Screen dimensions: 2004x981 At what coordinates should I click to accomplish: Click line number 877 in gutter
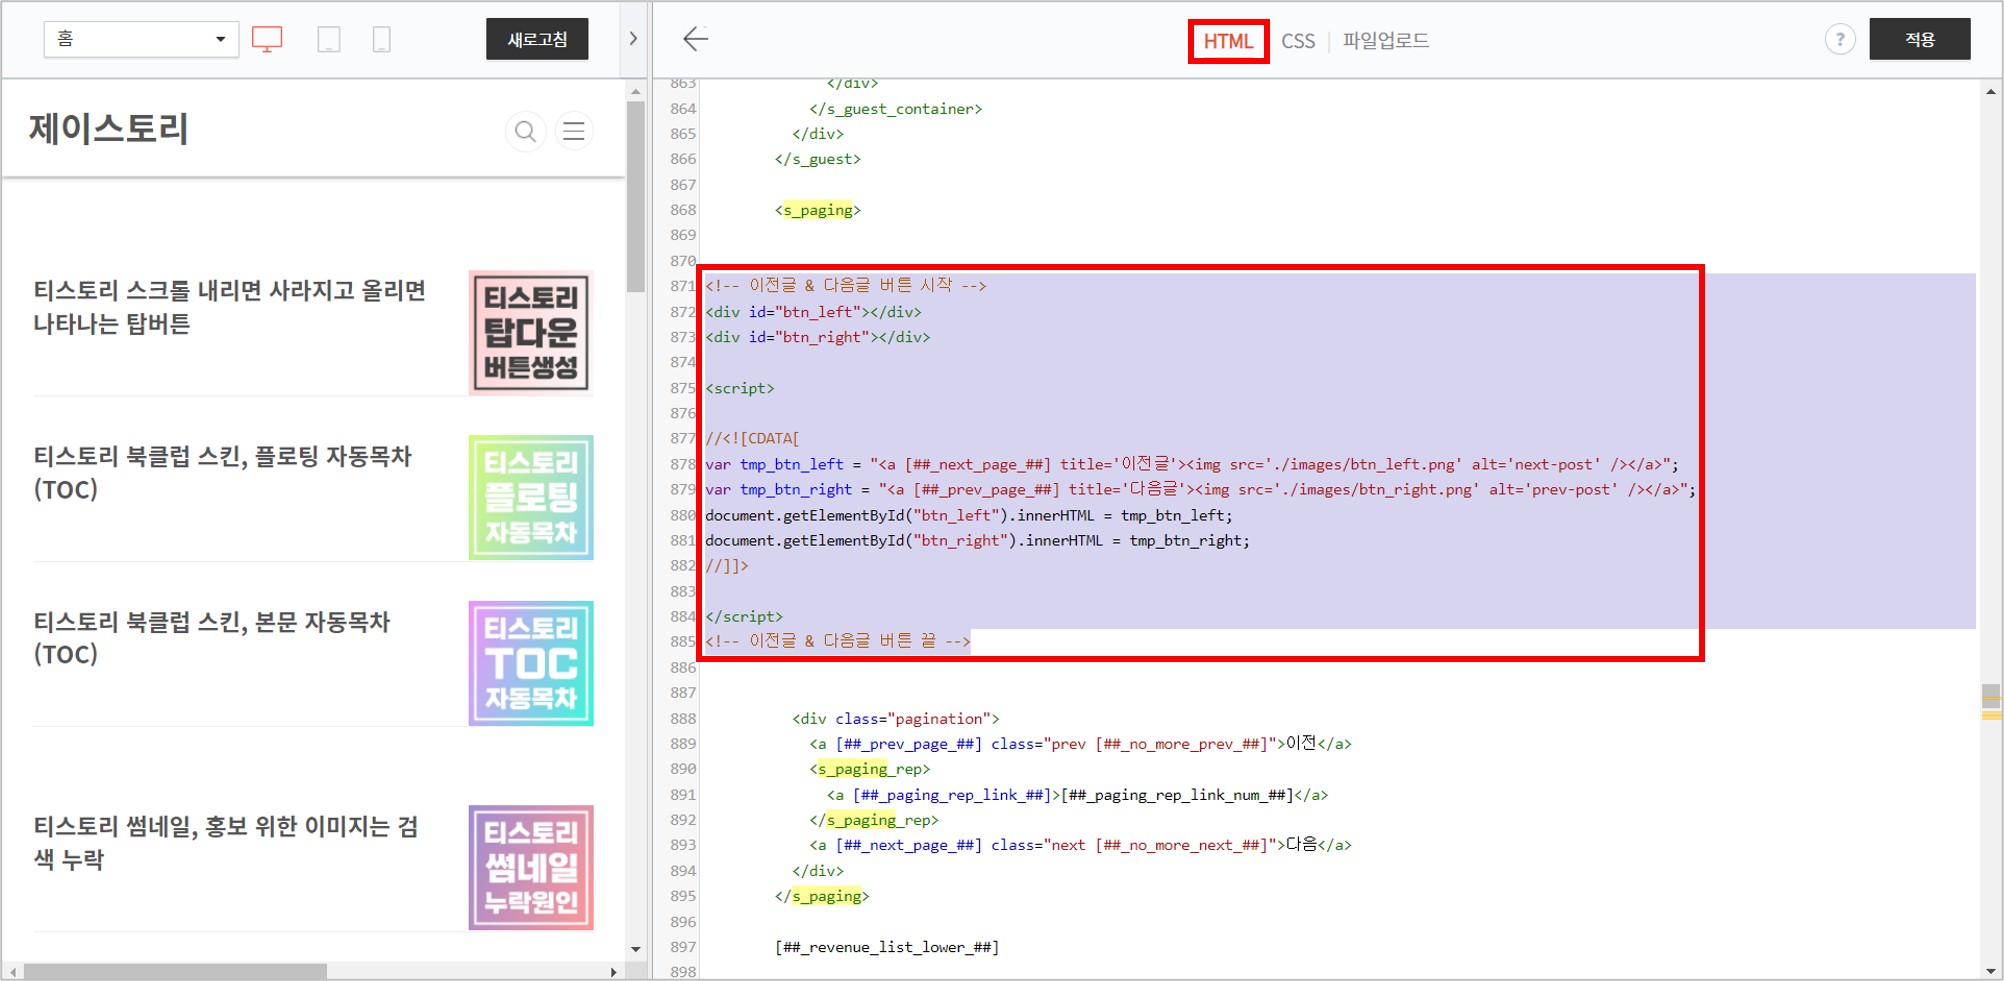682,438
